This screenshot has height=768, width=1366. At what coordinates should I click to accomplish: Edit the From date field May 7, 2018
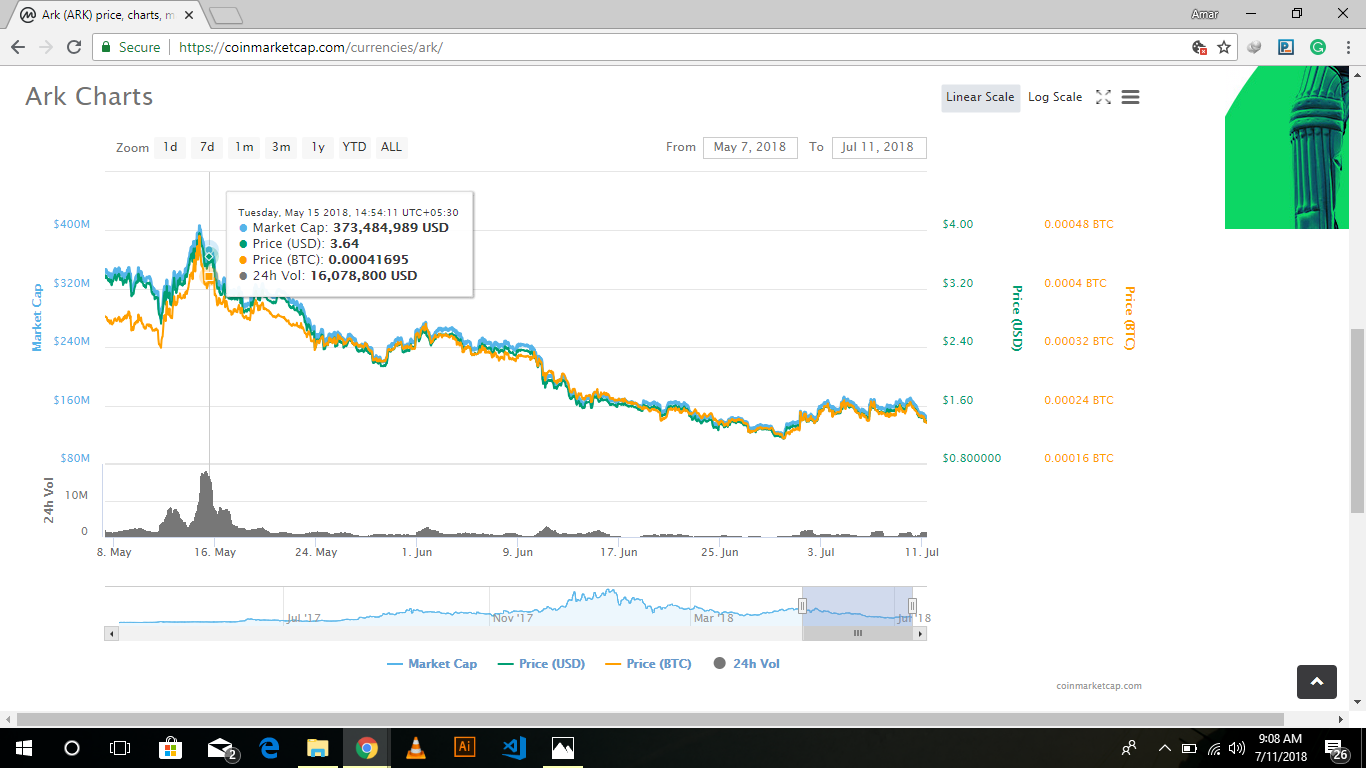pyautogui.click(x=751, y=147)
